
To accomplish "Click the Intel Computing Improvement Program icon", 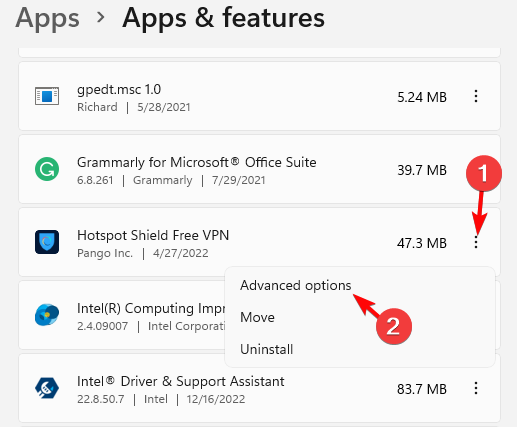I will point(47,315).
